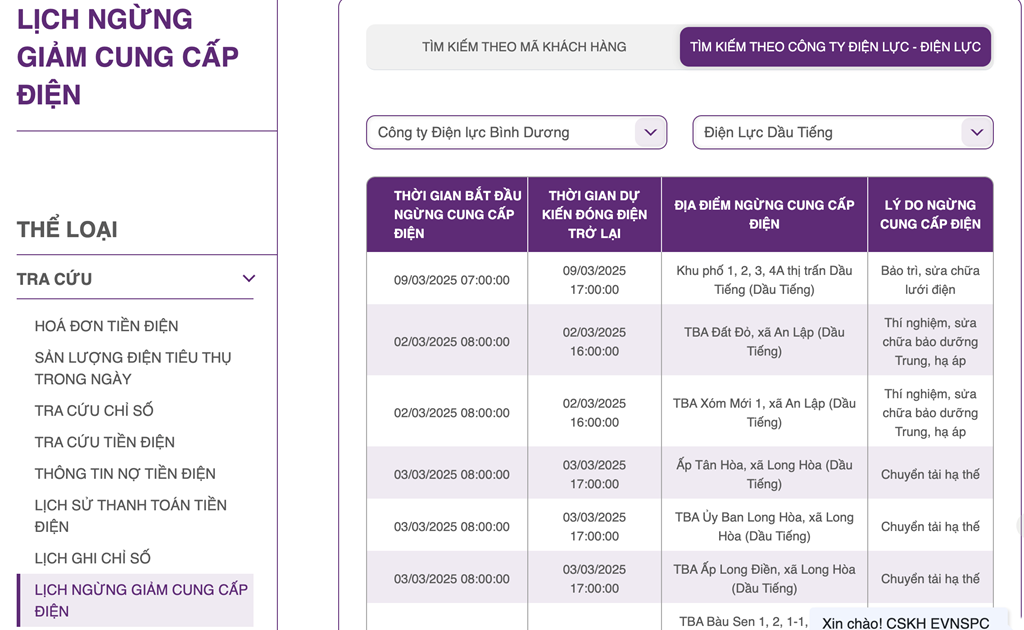Open Lịch sử thanh toán tiền điện
Image resolution: width=1024 pixels, height=630 pixels.
(x=130, y=515)
